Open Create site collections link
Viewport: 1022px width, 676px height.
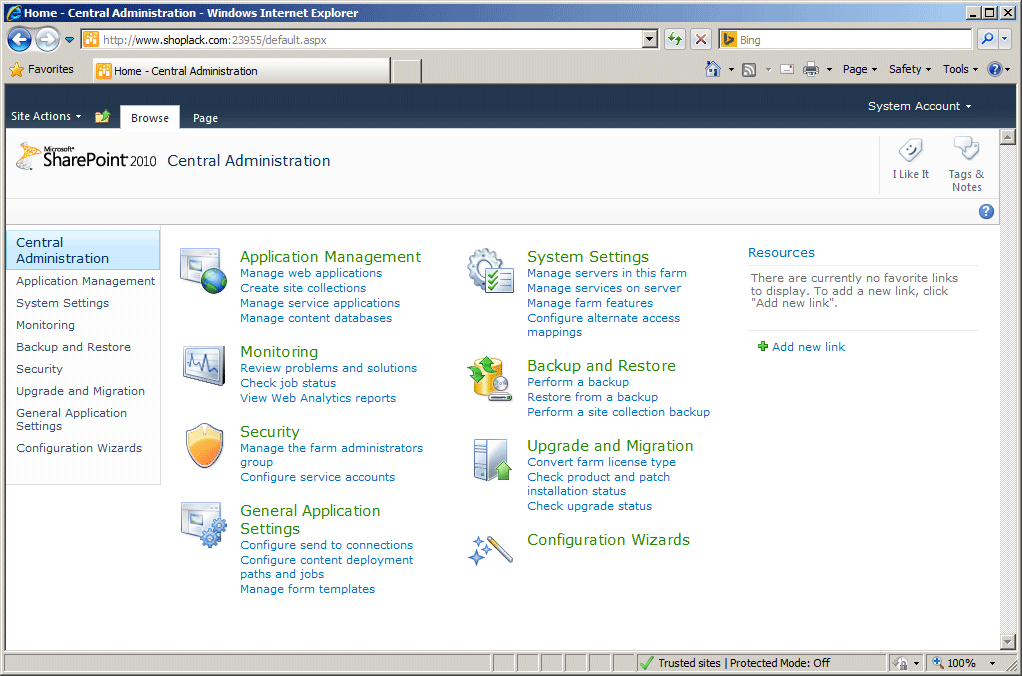[303, 288]
